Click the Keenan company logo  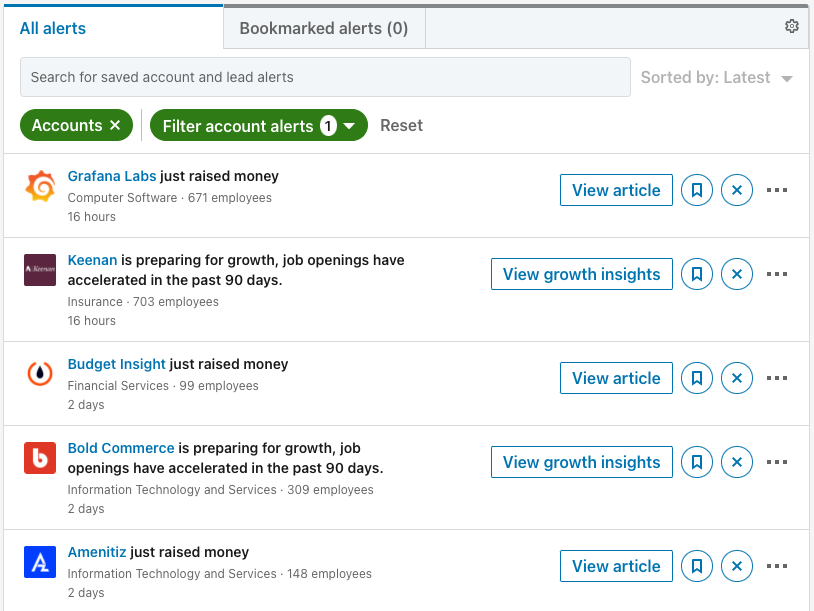[40, 270]
